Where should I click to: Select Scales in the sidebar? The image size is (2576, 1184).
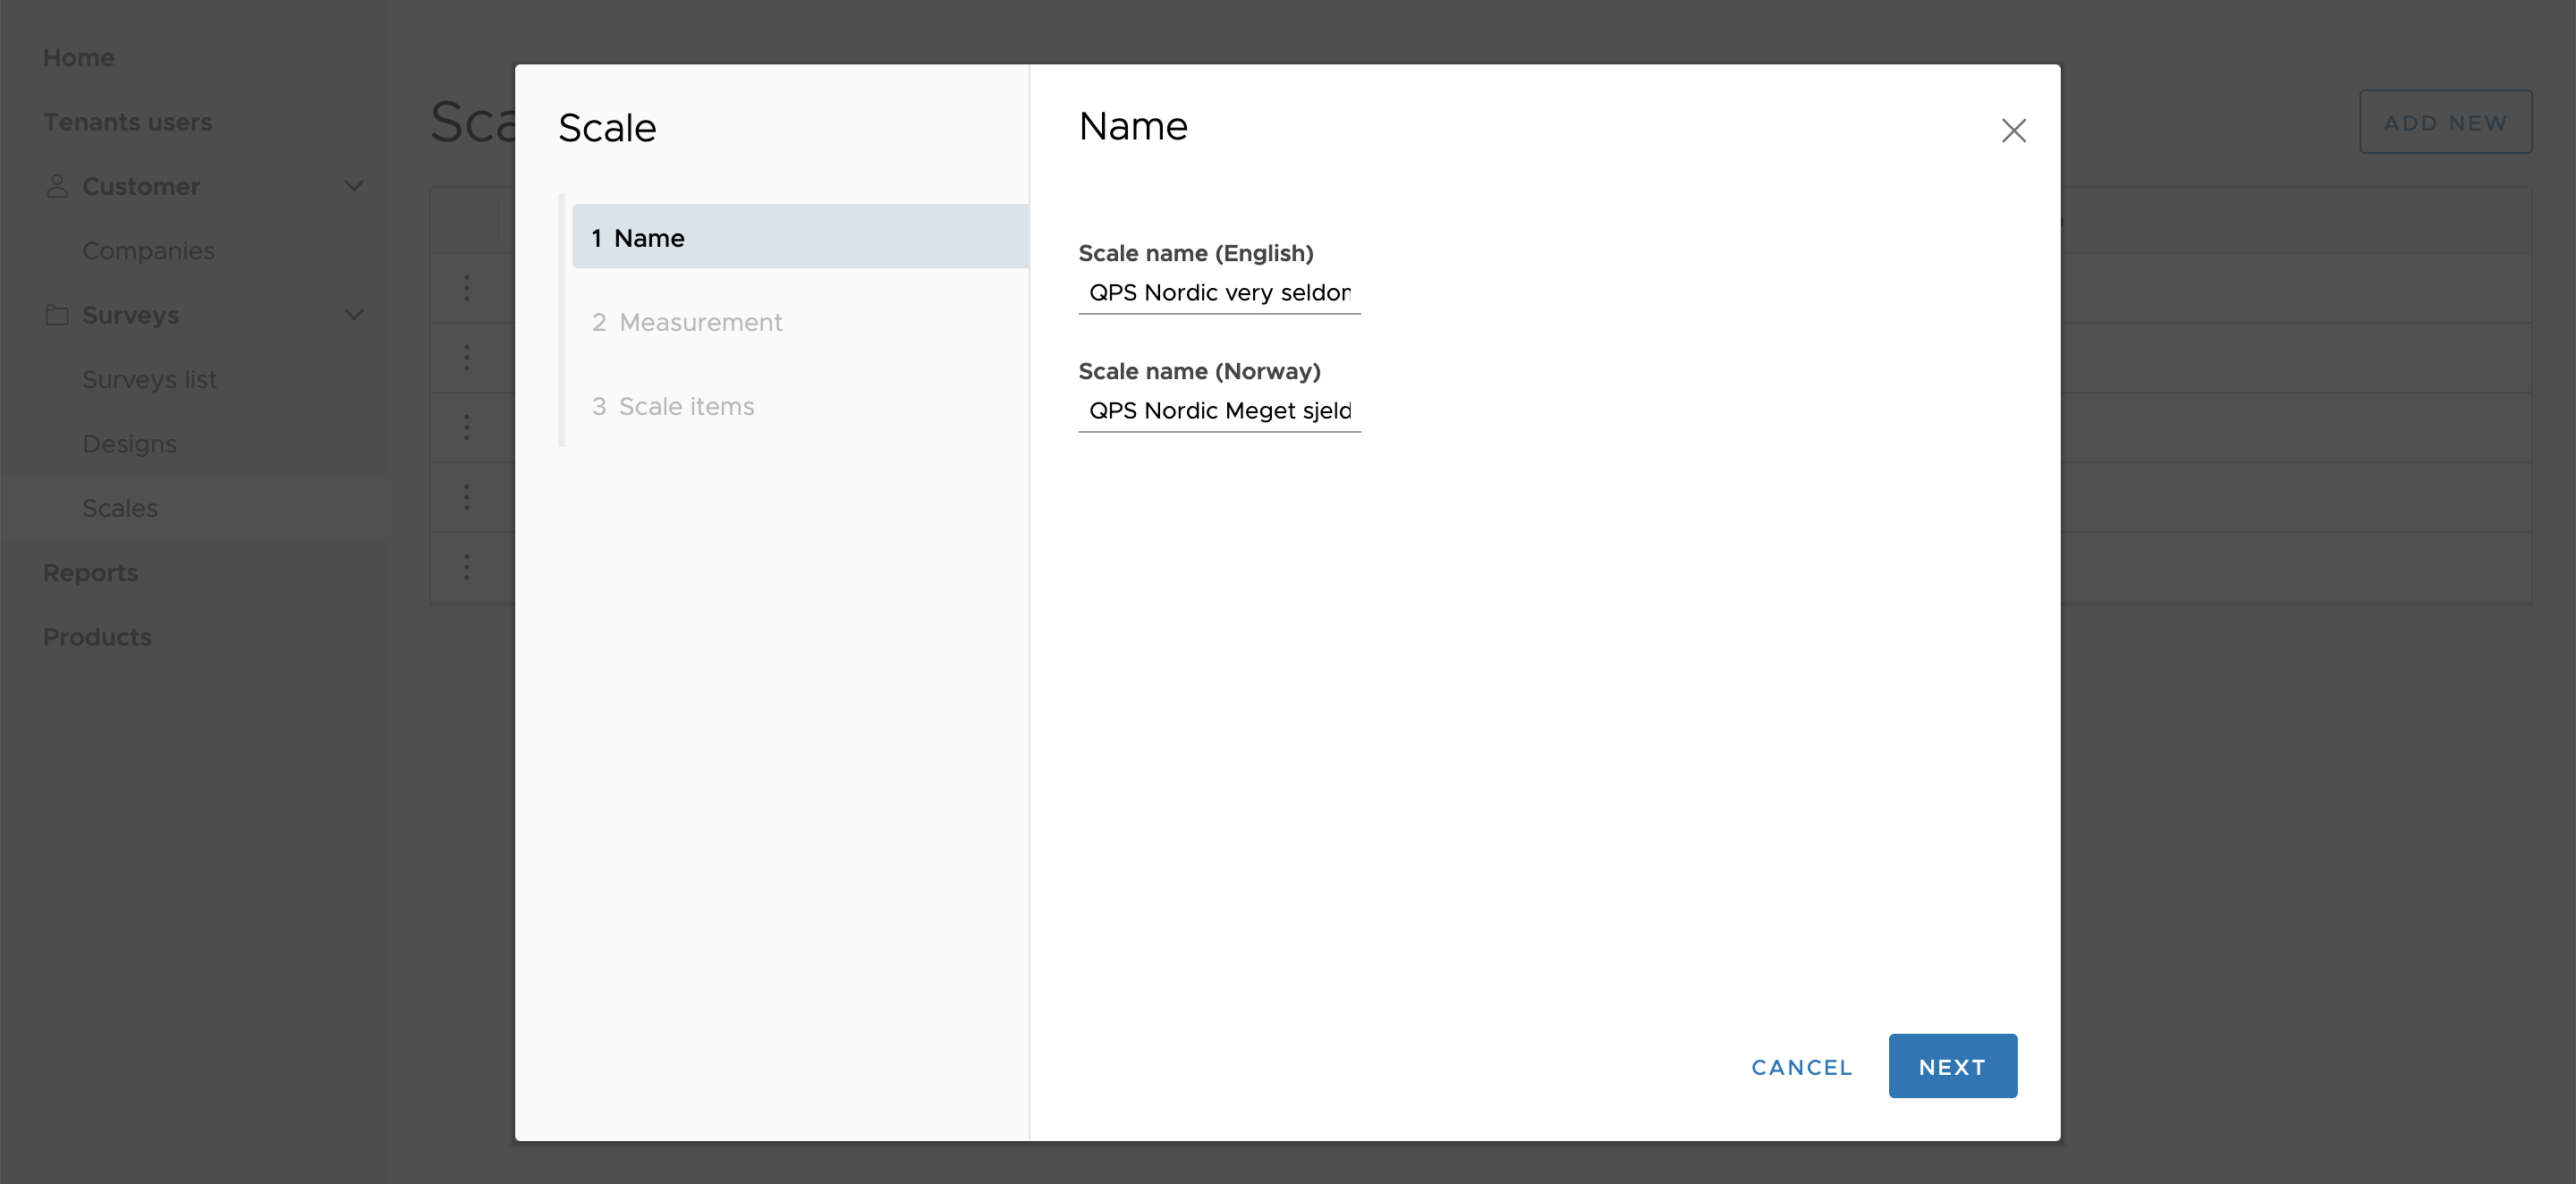pyautogui.click(x=193, y=508)
